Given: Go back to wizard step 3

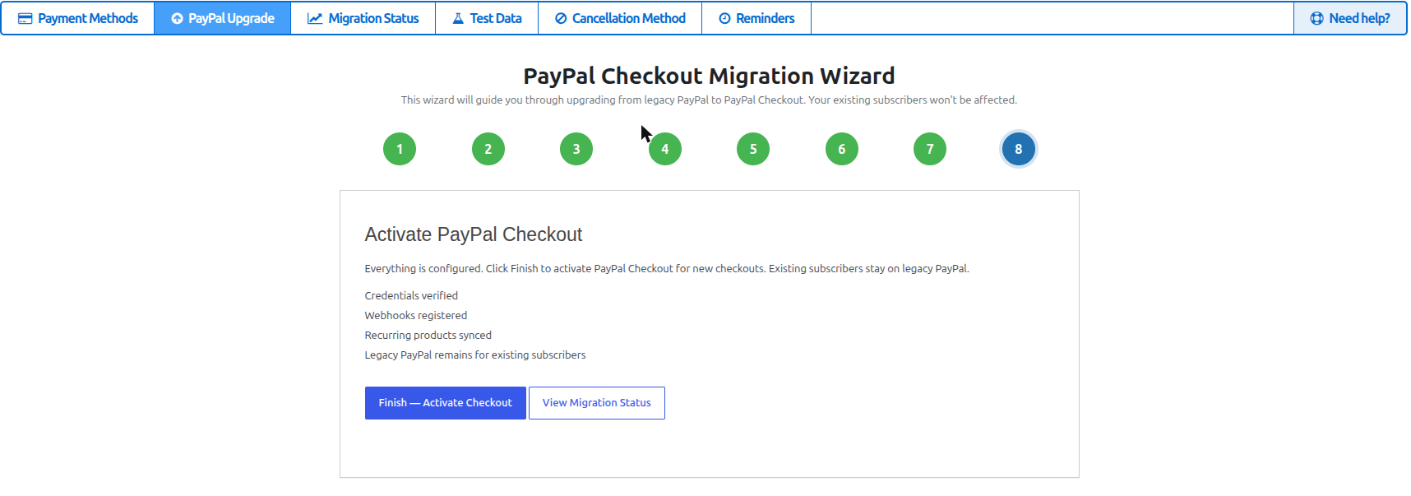Looking at the screenshot, I should (576, 149).
